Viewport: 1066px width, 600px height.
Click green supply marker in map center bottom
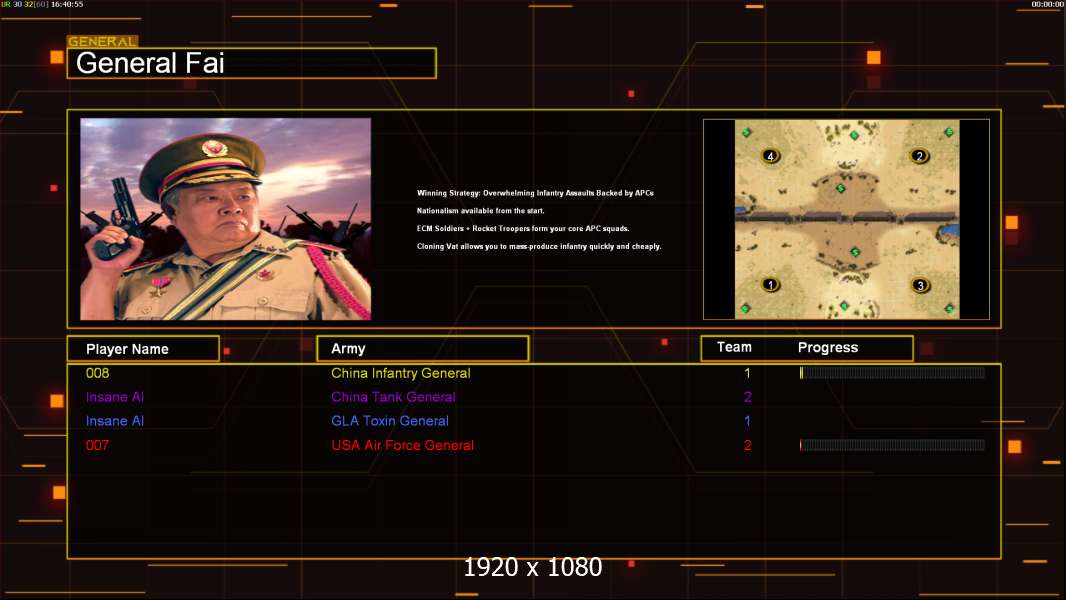pos(855,252)
